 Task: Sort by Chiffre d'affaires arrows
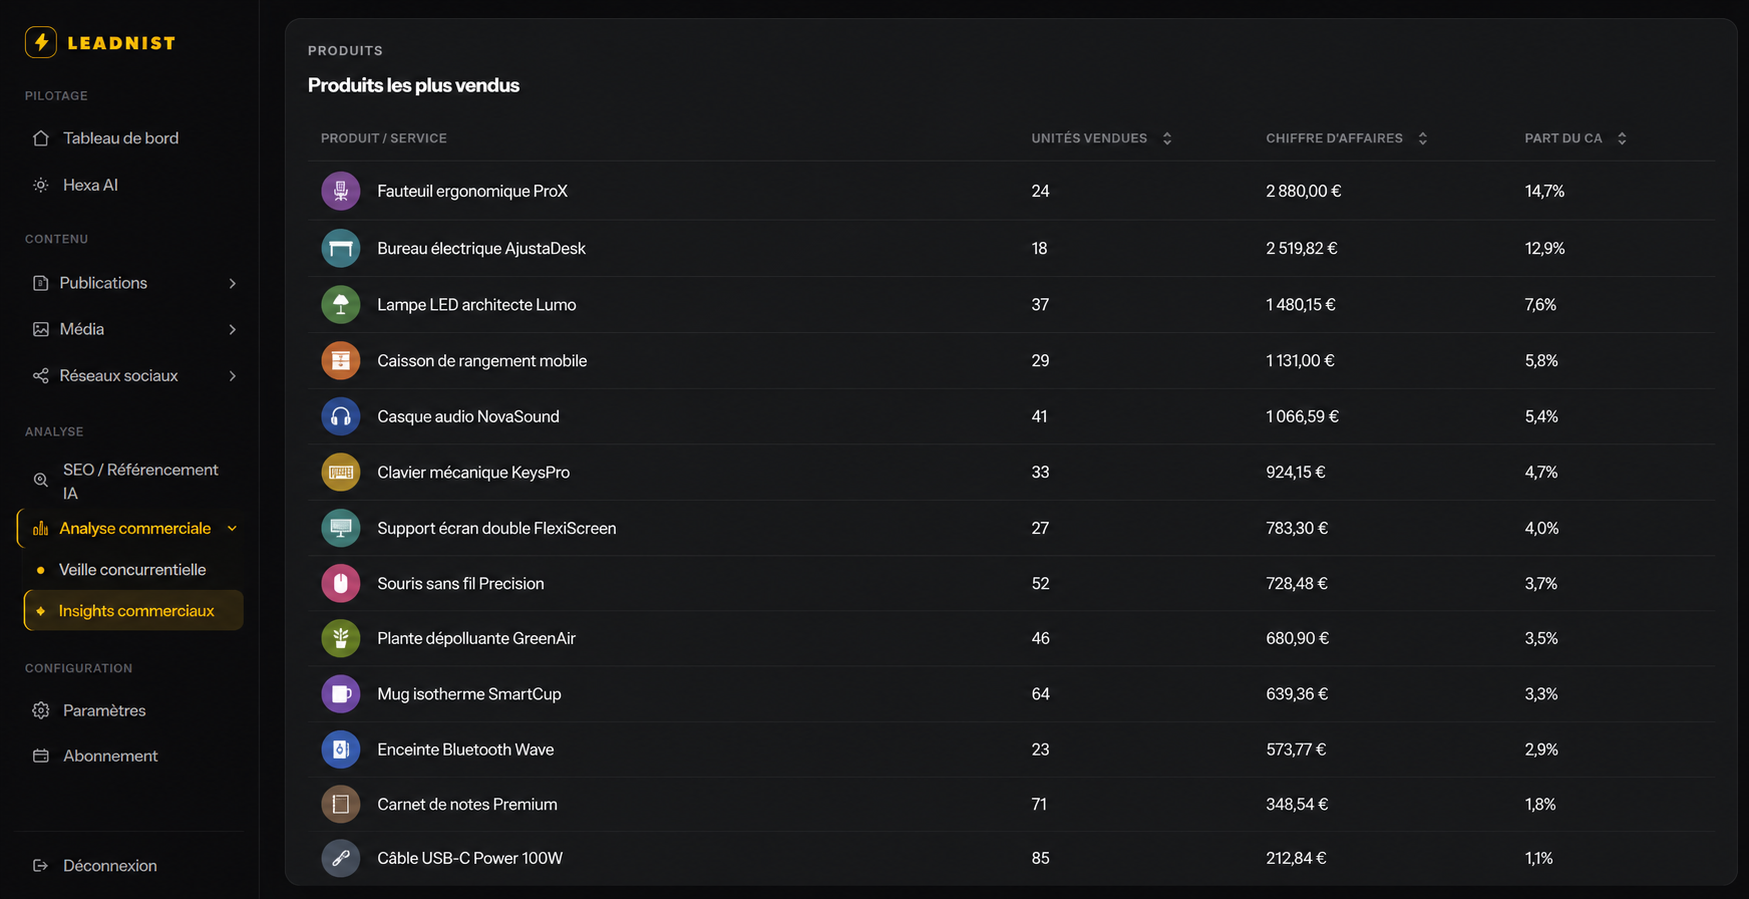pos(1423,138)
